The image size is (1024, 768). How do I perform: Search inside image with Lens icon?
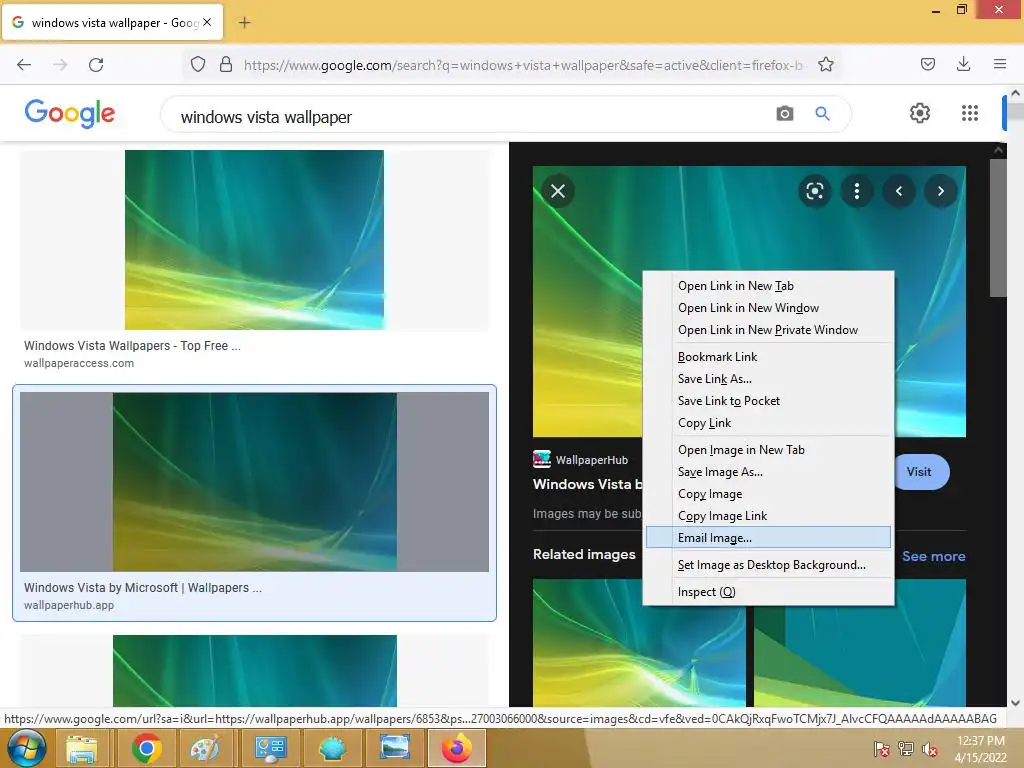point(814,191)
